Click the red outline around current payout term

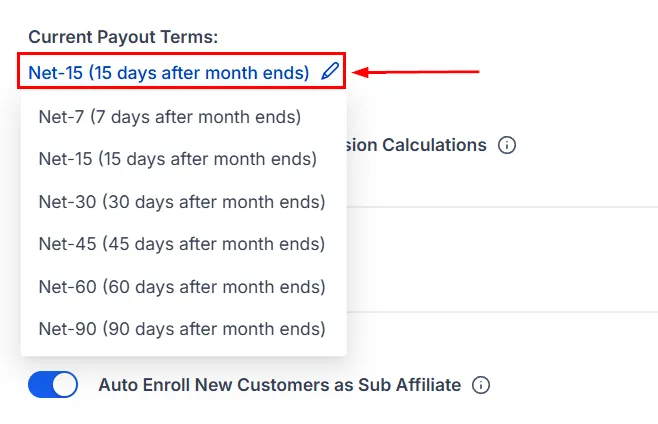click(x=181, y=53)
